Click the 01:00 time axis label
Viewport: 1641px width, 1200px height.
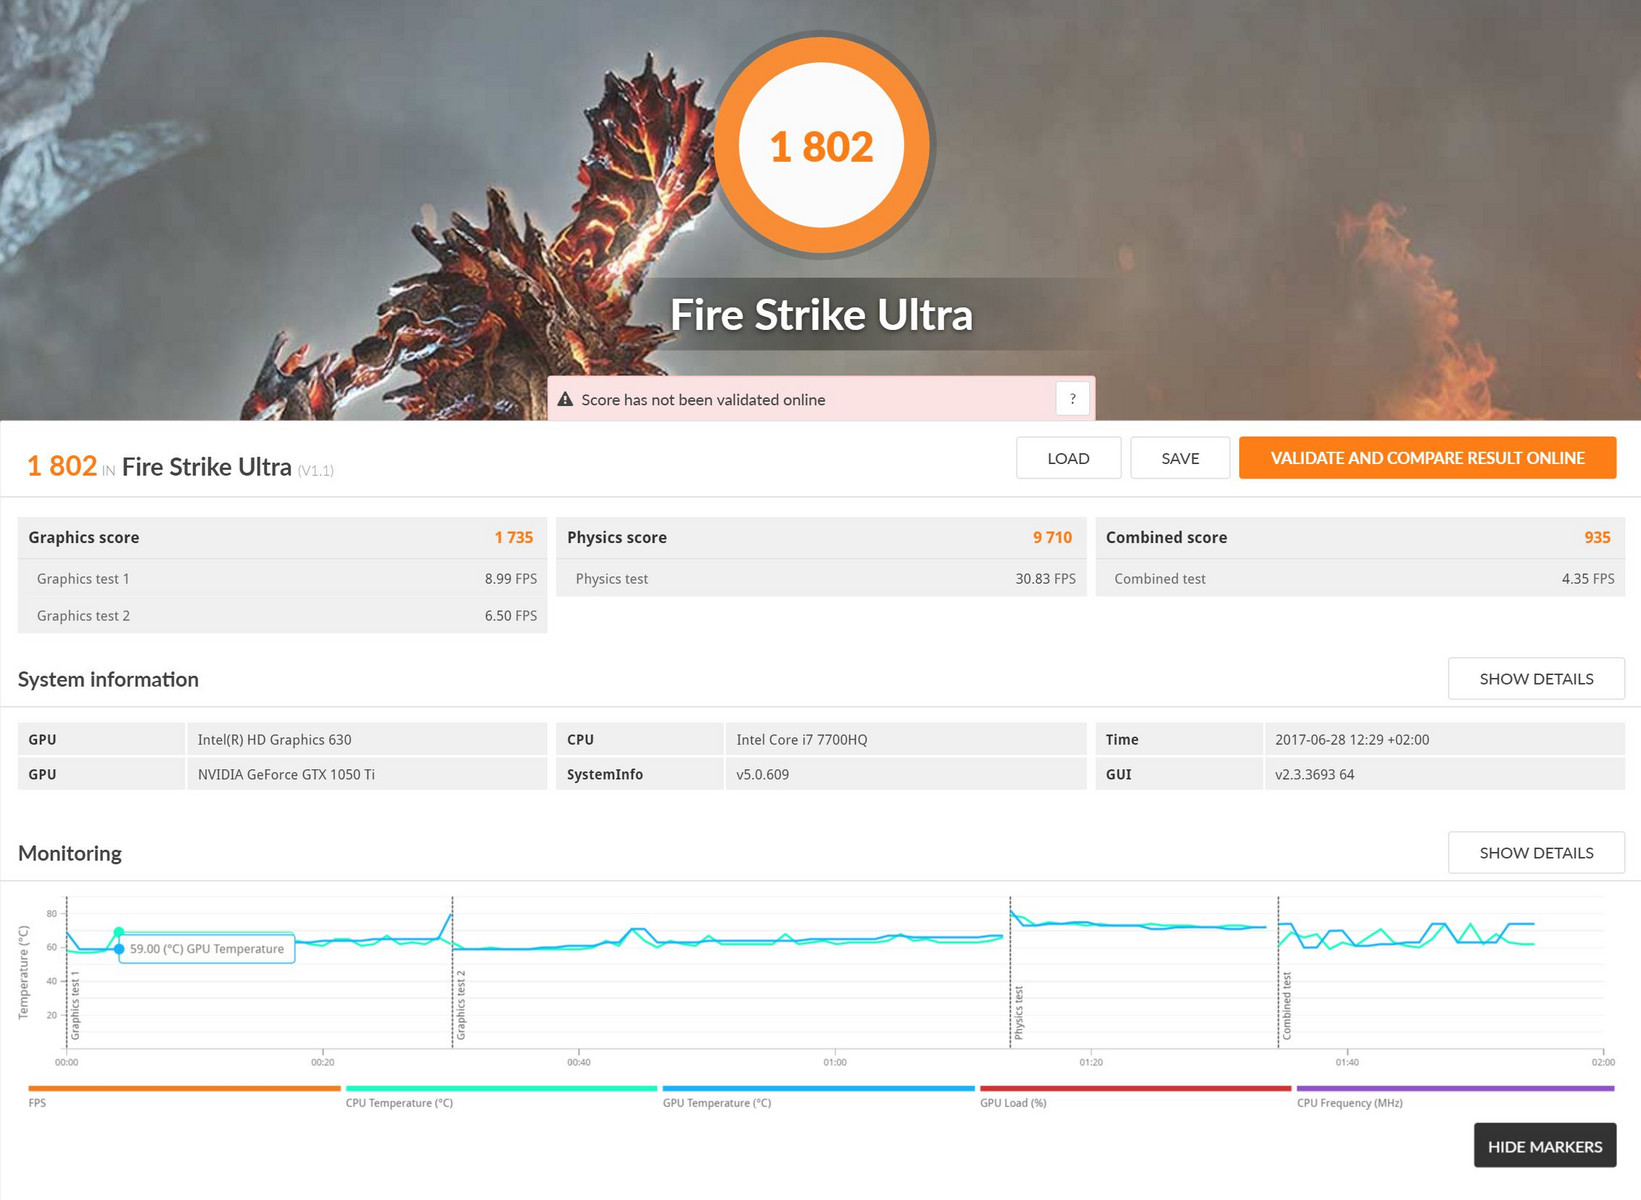point(835,1062)
